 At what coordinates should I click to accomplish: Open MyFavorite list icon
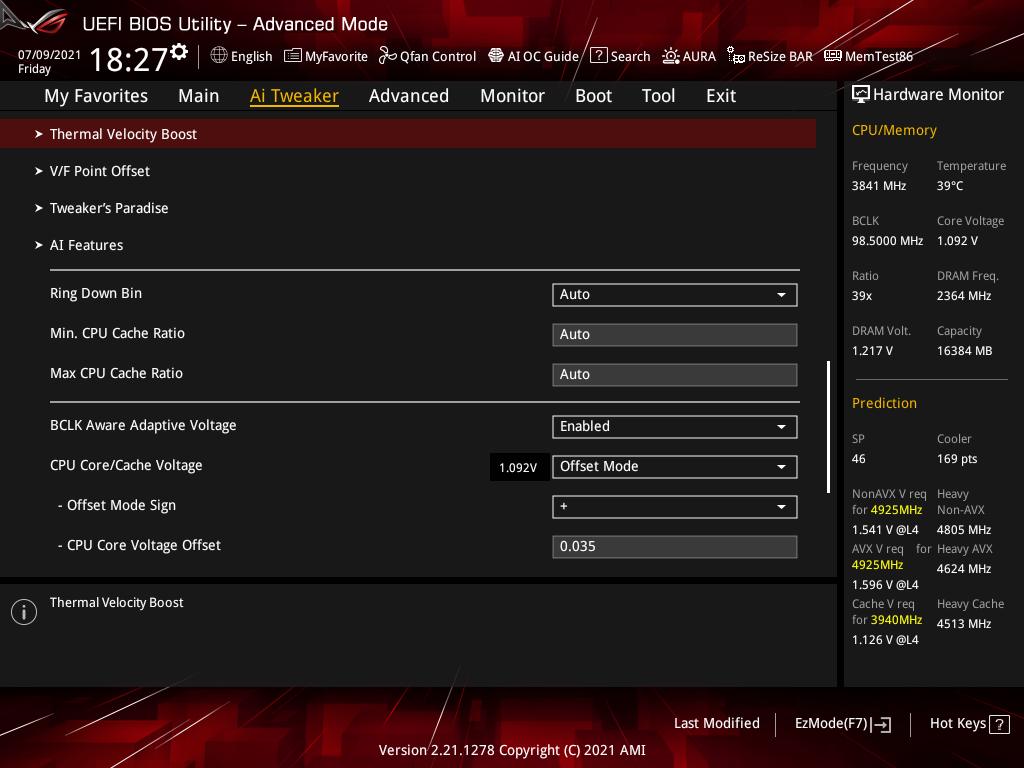(293, 56)
